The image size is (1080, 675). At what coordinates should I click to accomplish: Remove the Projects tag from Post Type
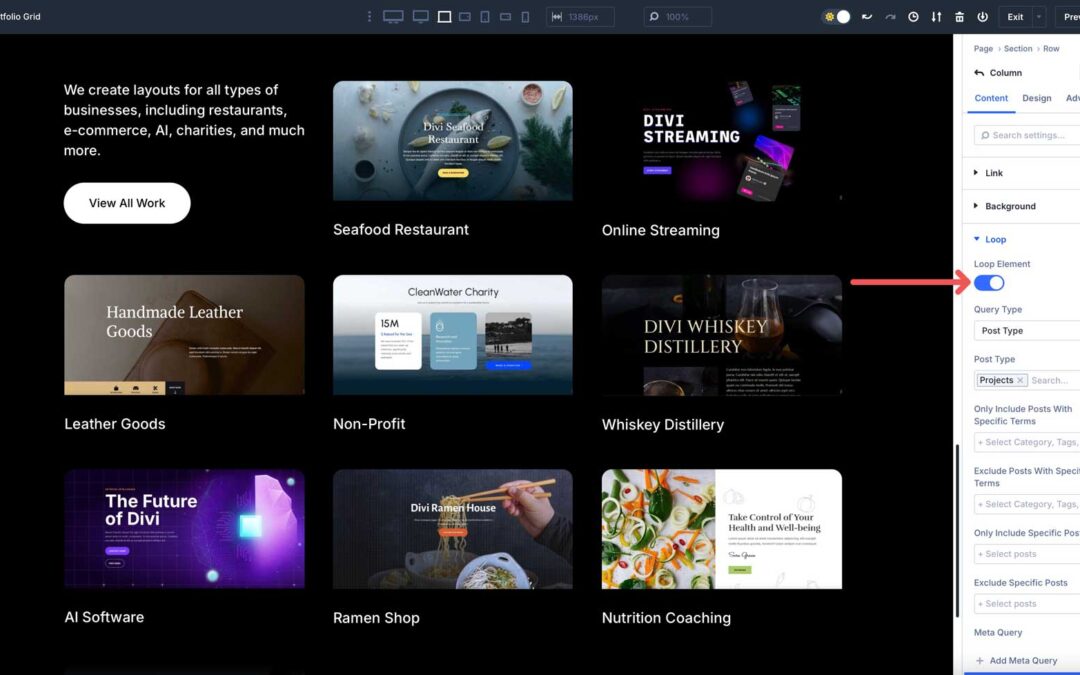(x=1020, y=380)
